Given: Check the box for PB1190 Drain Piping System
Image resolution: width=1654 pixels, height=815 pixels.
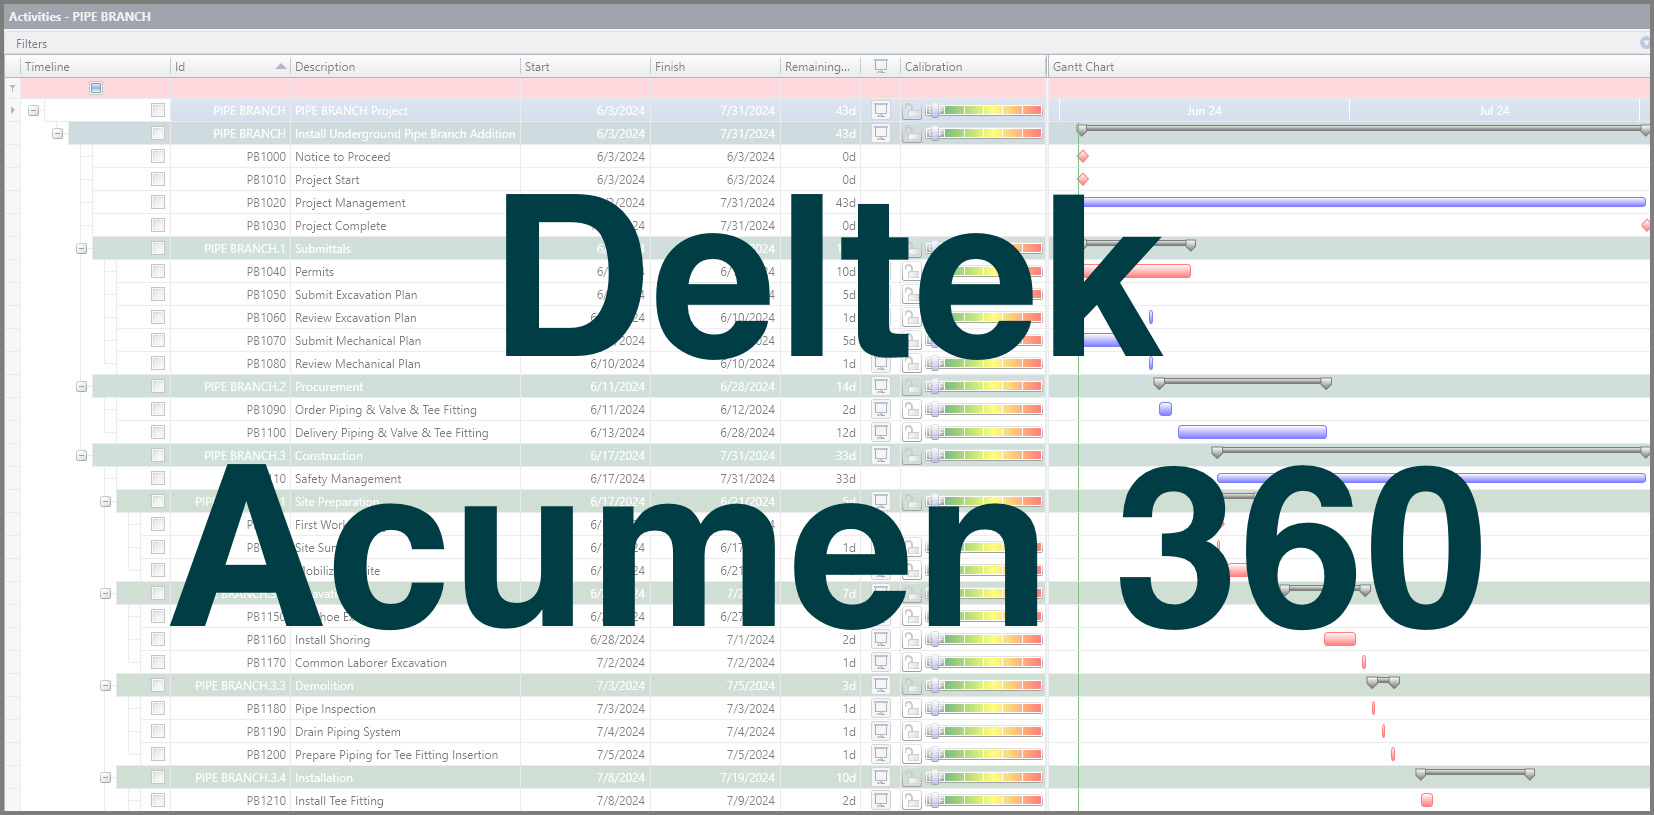Looking at the screenshot, I should click(x=158, y=731).
